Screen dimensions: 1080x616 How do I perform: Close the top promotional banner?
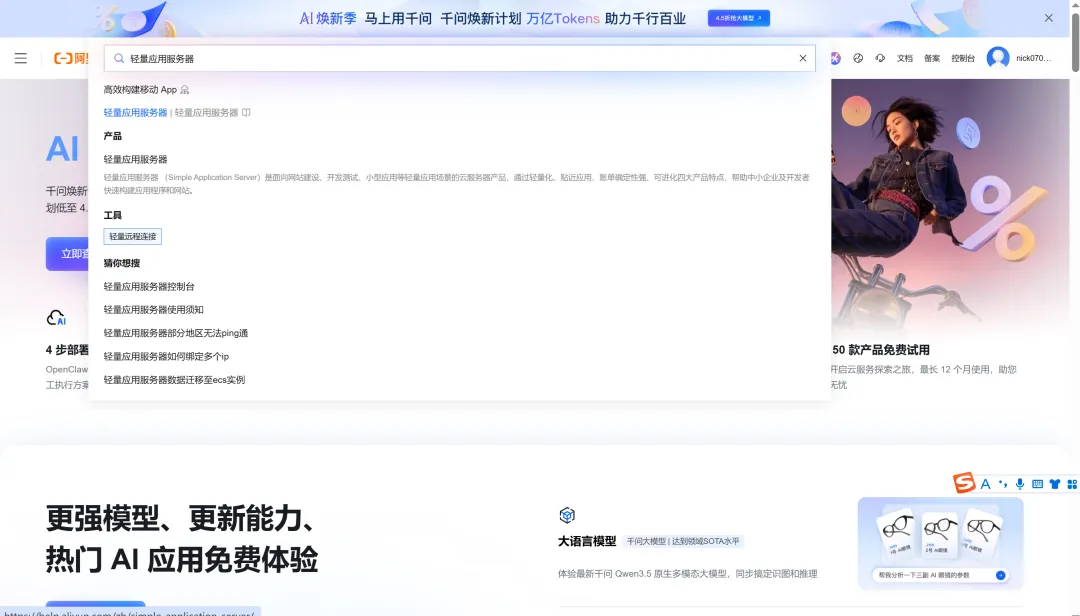(1048, 18)
